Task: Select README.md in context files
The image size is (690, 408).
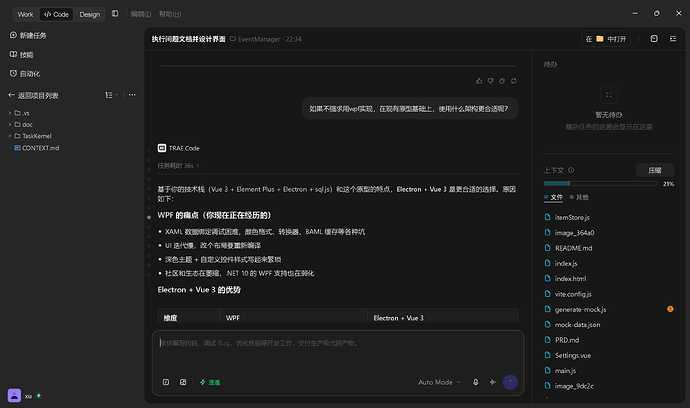Action: [573, 248]
